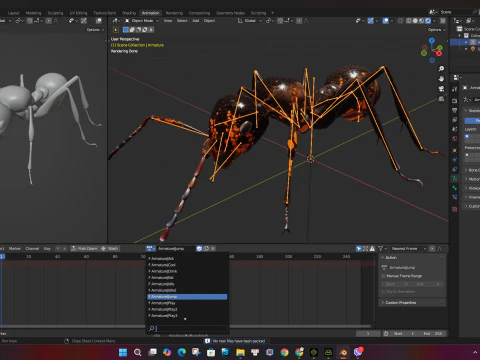Switch to rendered viewport shading
This screenshot has height=360, width=480.
click(x=428, y=21)
